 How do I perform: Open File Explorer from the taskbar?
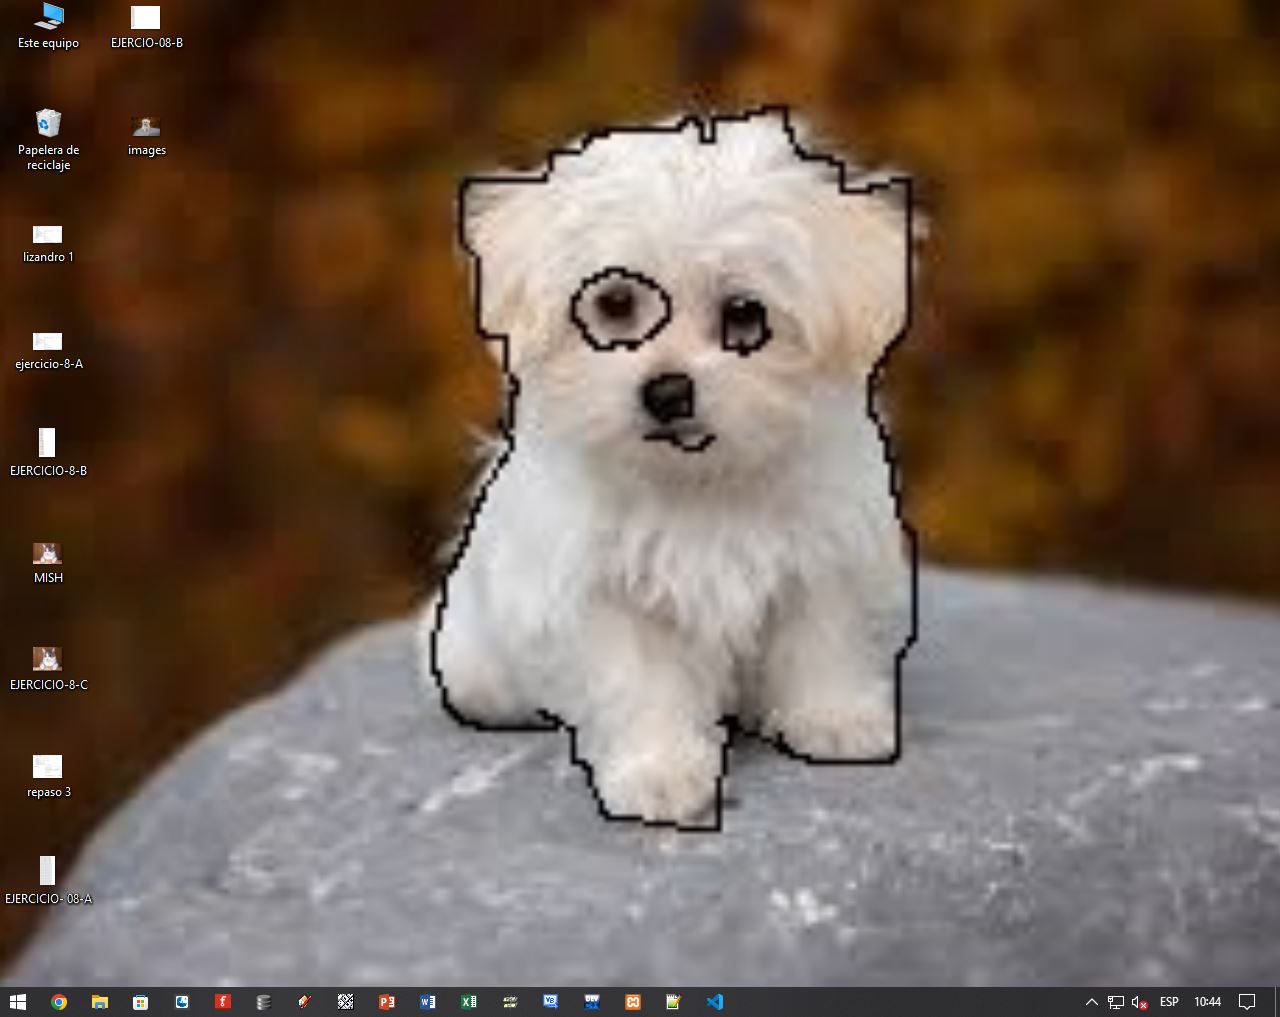pos(100,1002)
